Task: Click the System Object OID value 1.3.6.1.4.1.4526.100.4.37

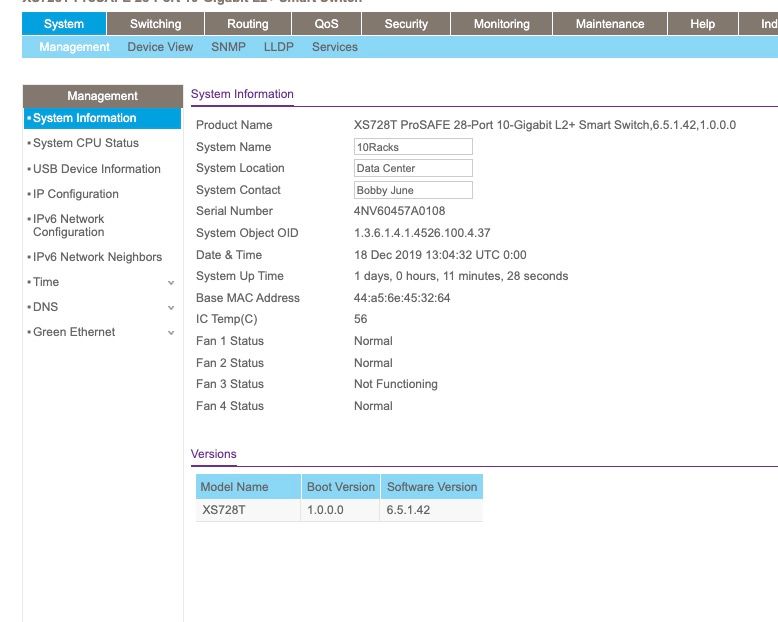Action: [x=422, y=233]
